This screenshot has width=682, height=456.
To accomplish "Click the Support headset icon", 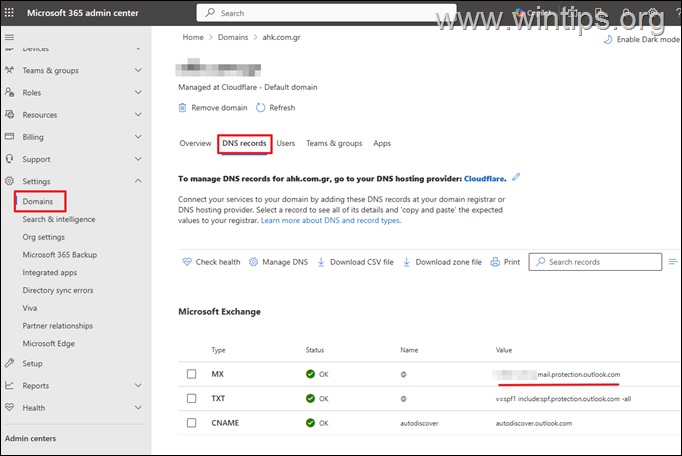I will (x=9, y=158).
